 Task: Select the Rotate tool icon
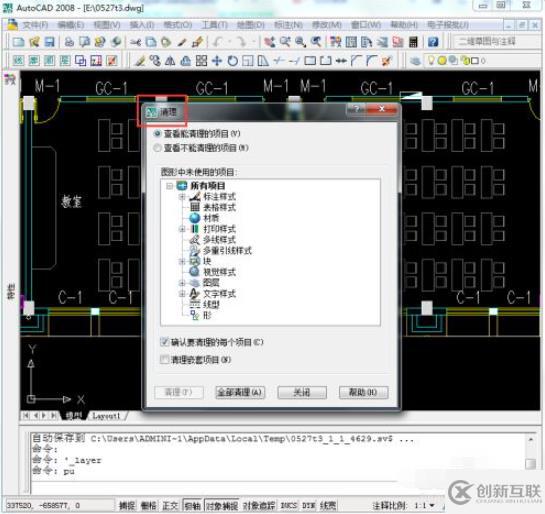pyautogui.click(x=233, y=61)
